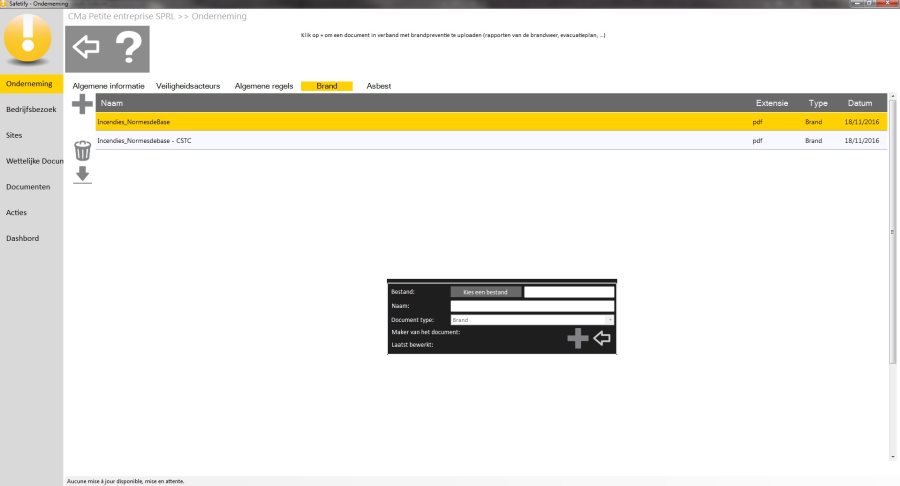
Task: Switch to Algemene informatie tab
Action: [108, 86]
